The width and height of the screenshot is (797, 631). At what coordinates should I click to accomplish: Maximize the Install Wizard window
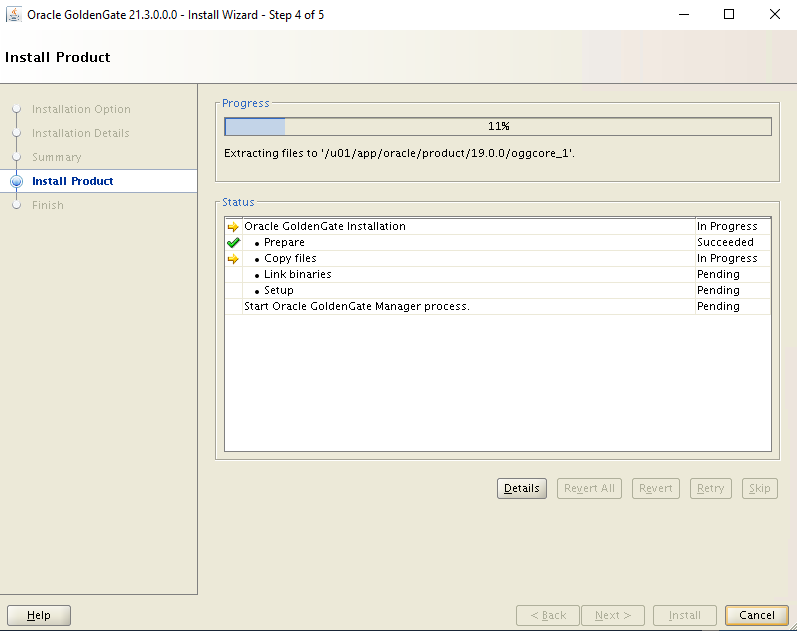tap(729, 14)
